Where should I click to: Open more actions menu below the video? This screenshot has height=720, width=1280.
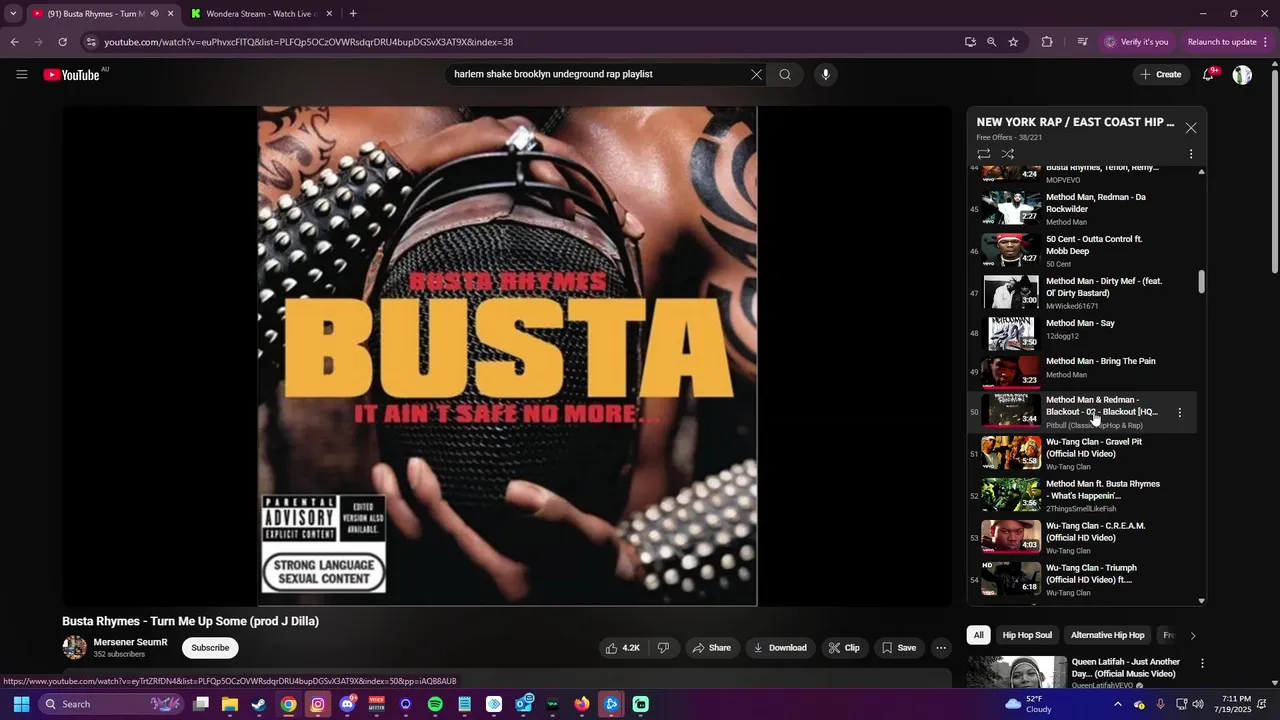click(x=941, y=648)
